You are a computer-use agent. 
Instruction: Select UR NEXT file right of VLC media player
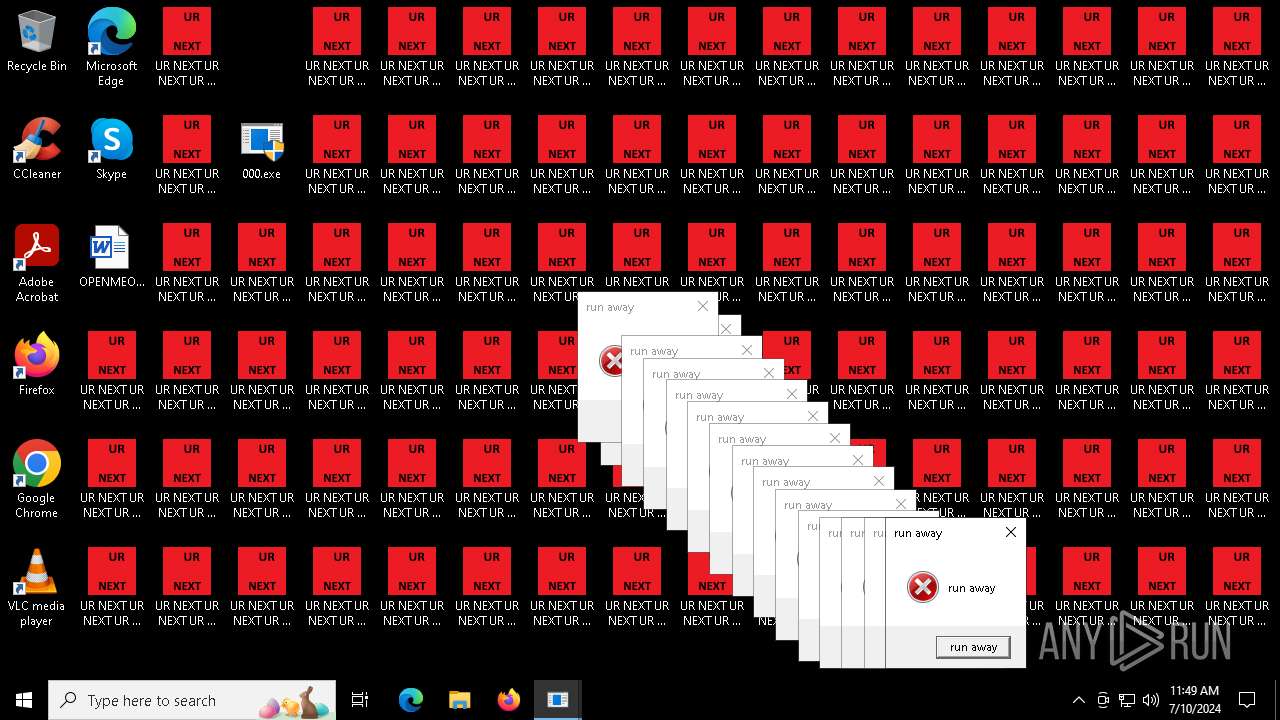(x=112, y=588)
